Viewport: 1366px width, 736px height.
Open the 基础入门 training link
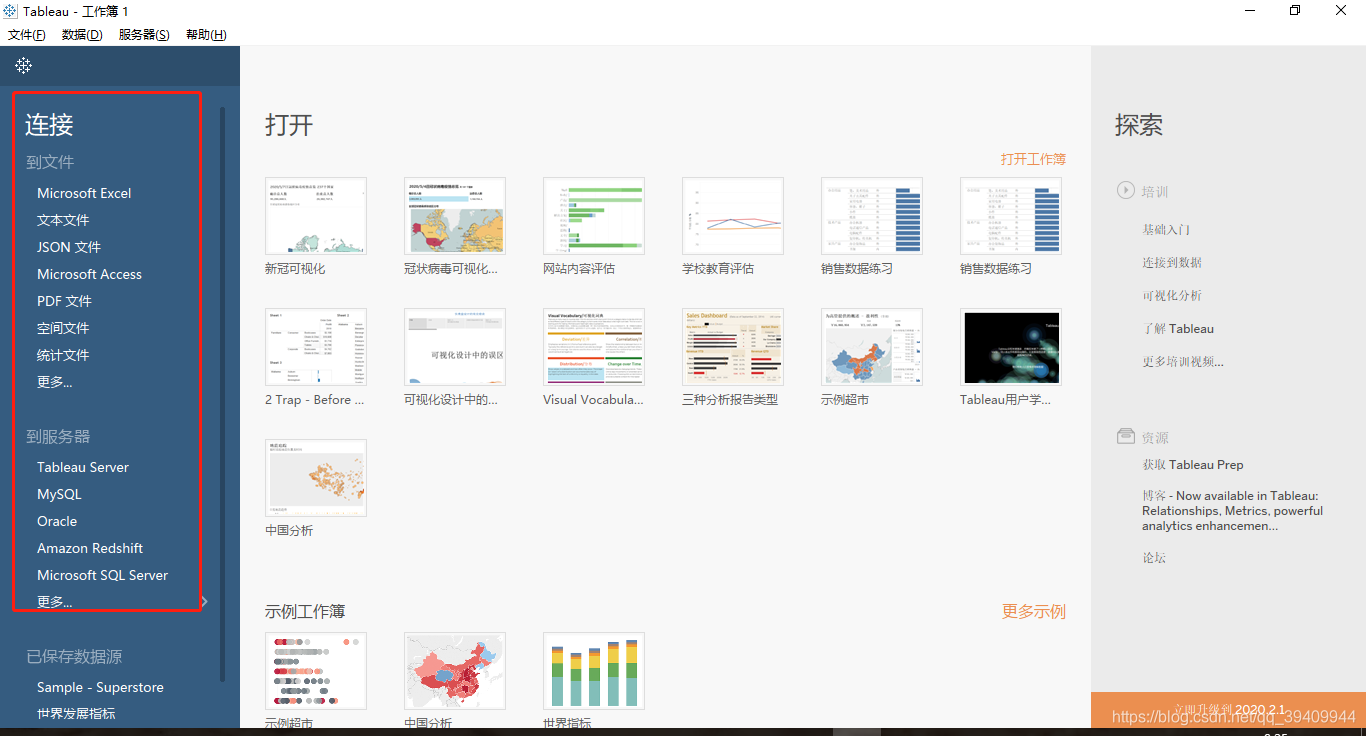(1166, 229)
